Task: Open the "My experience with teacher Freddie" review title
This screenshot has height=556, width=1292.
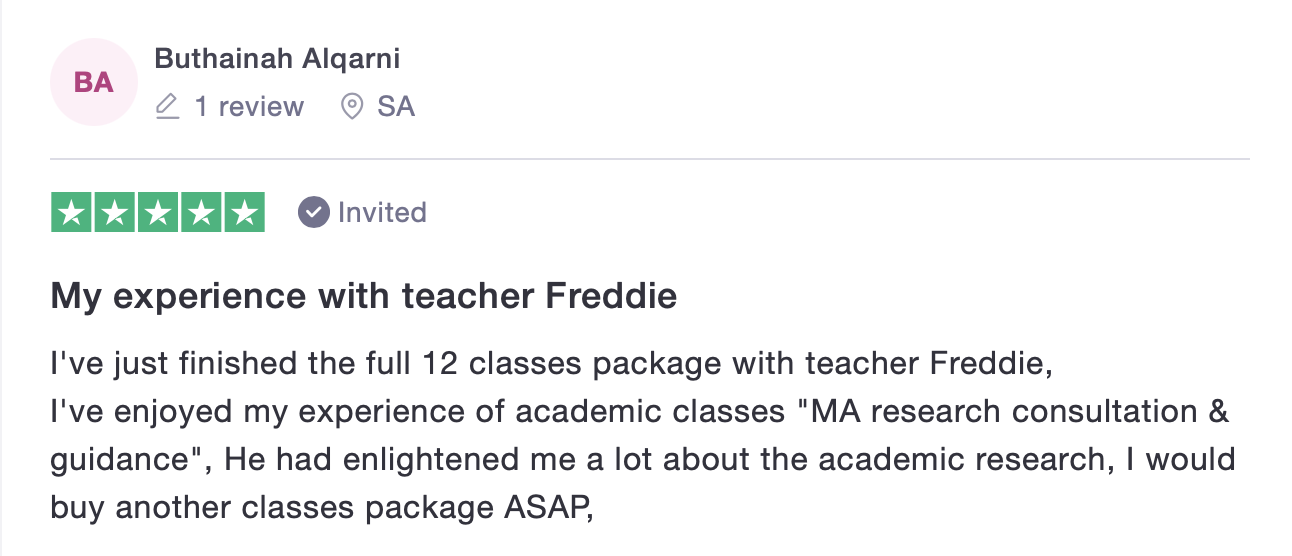Action: point(364,296)
